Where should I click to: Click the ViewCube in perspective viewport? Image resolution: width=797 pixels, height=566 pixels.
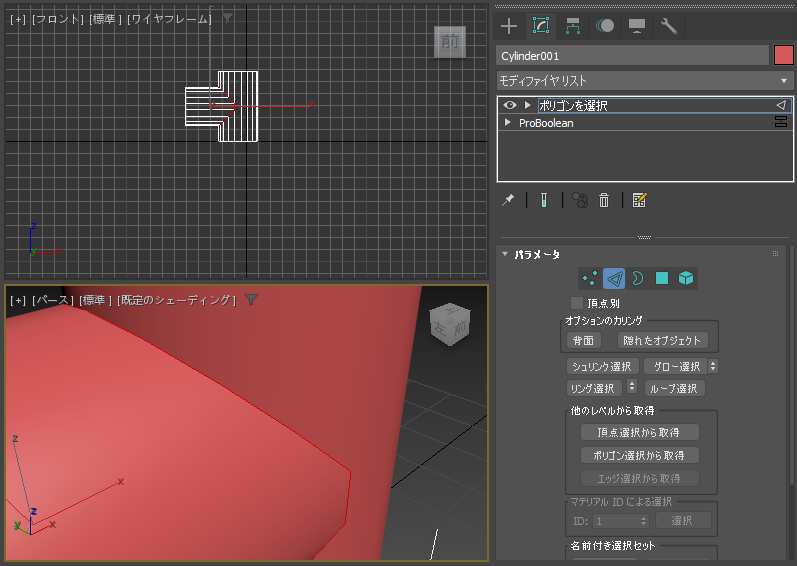pyautogui.click(x=450, y=325)
